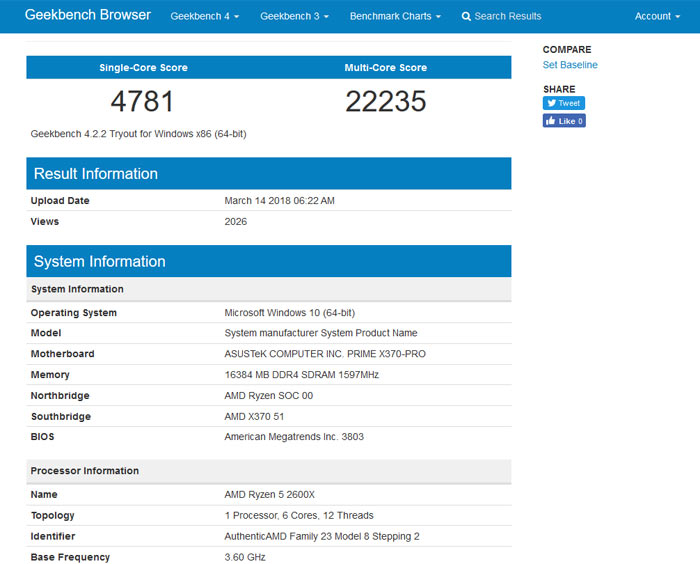Viewport: 700px width, 564px height.
Task: Open the Geekbench 4 dropdown menu
Action: point(204,17)
